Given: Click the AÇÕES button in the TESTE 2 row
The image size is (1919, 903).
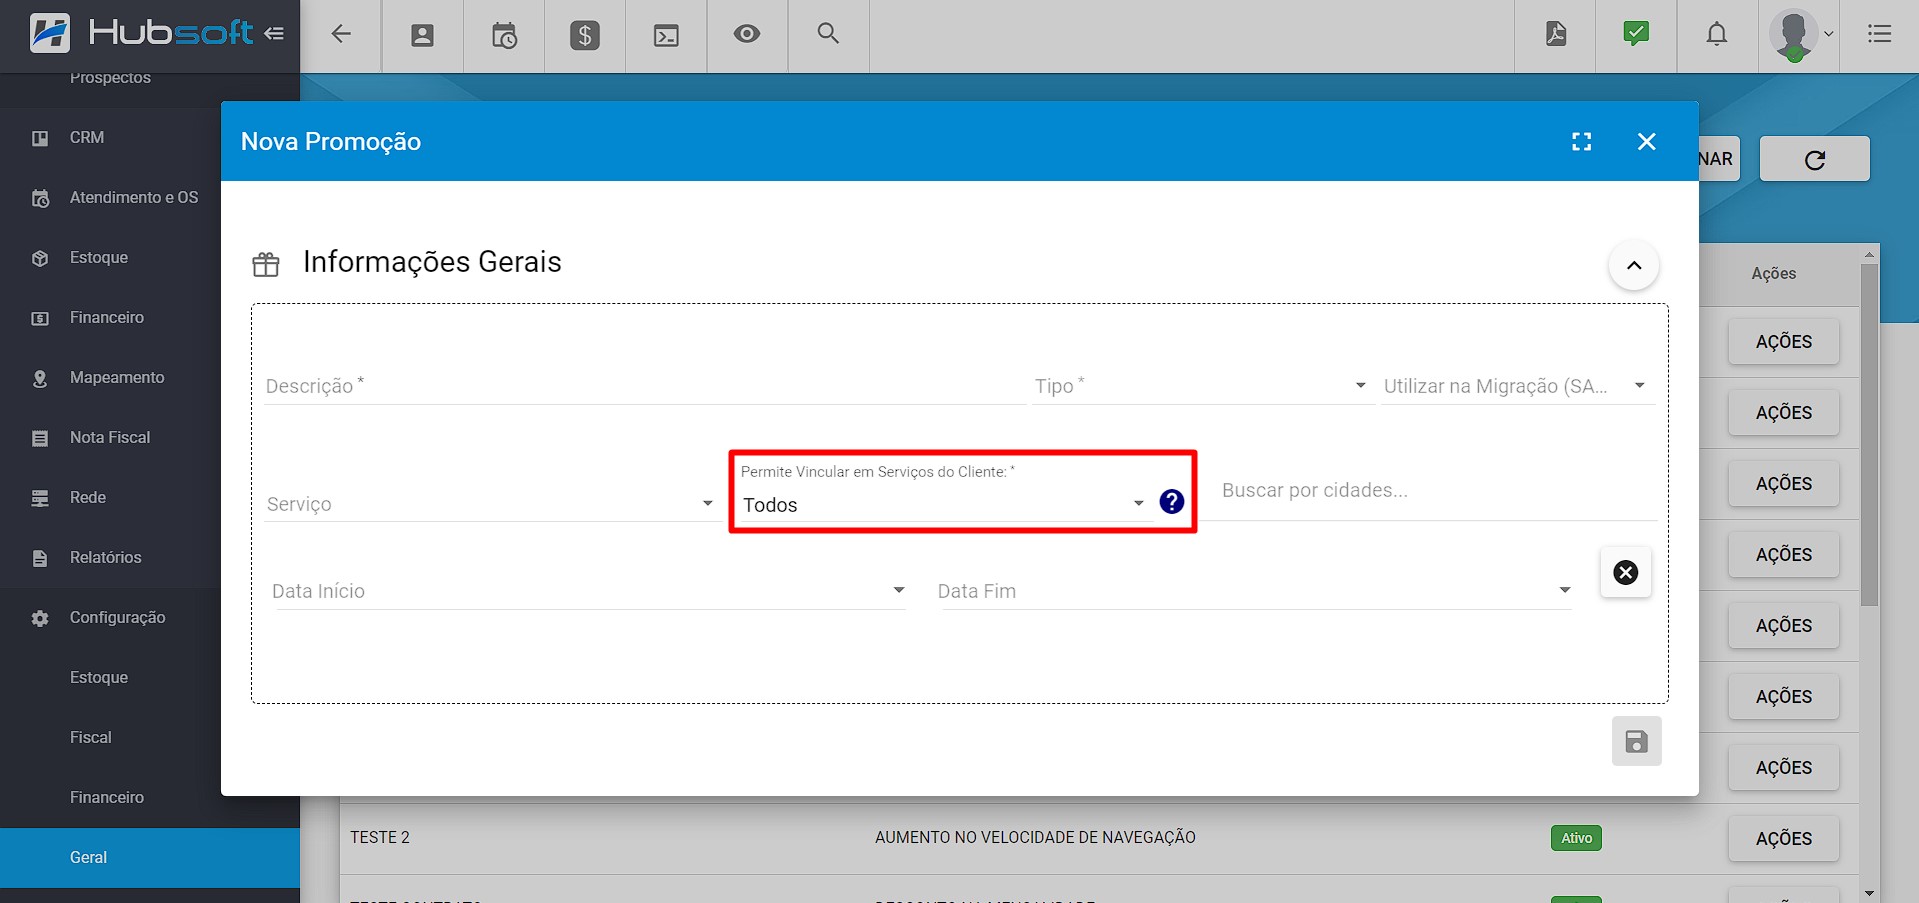Looking at the screenshot, I should pos(1784,839).
